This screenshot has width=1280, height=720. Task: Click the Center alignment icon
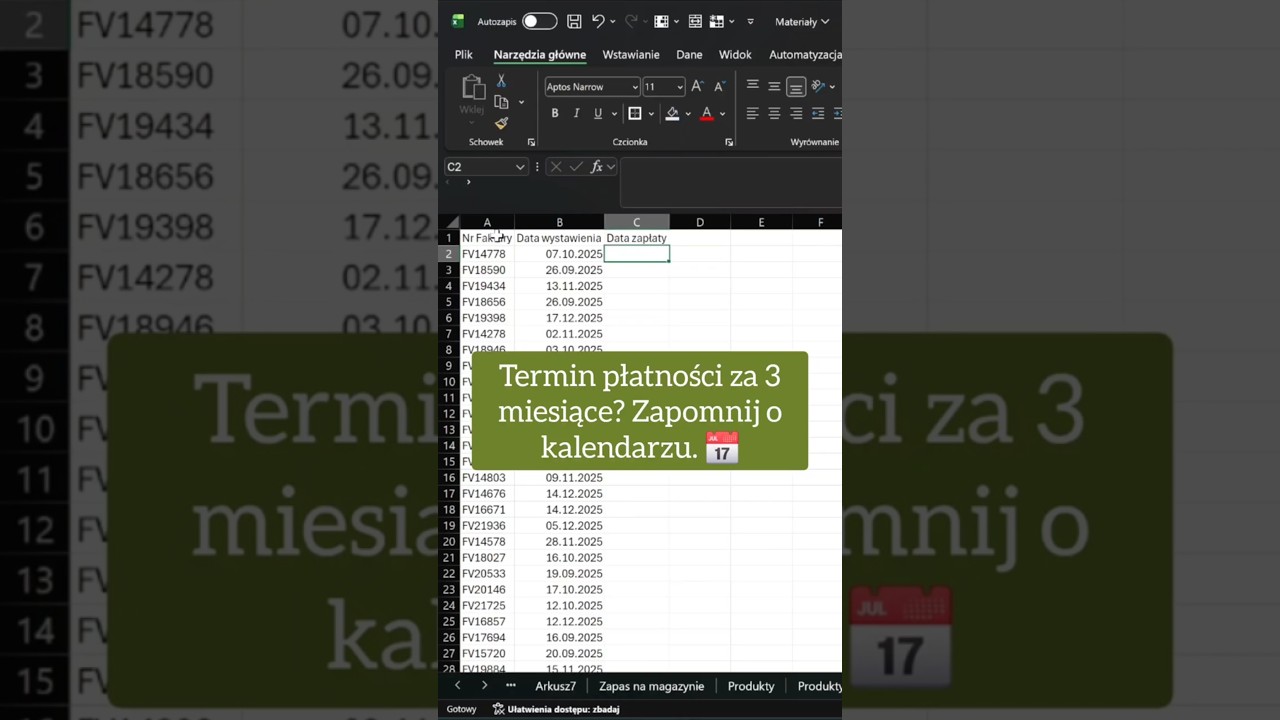pyautogui.click(x=774, y=114)
